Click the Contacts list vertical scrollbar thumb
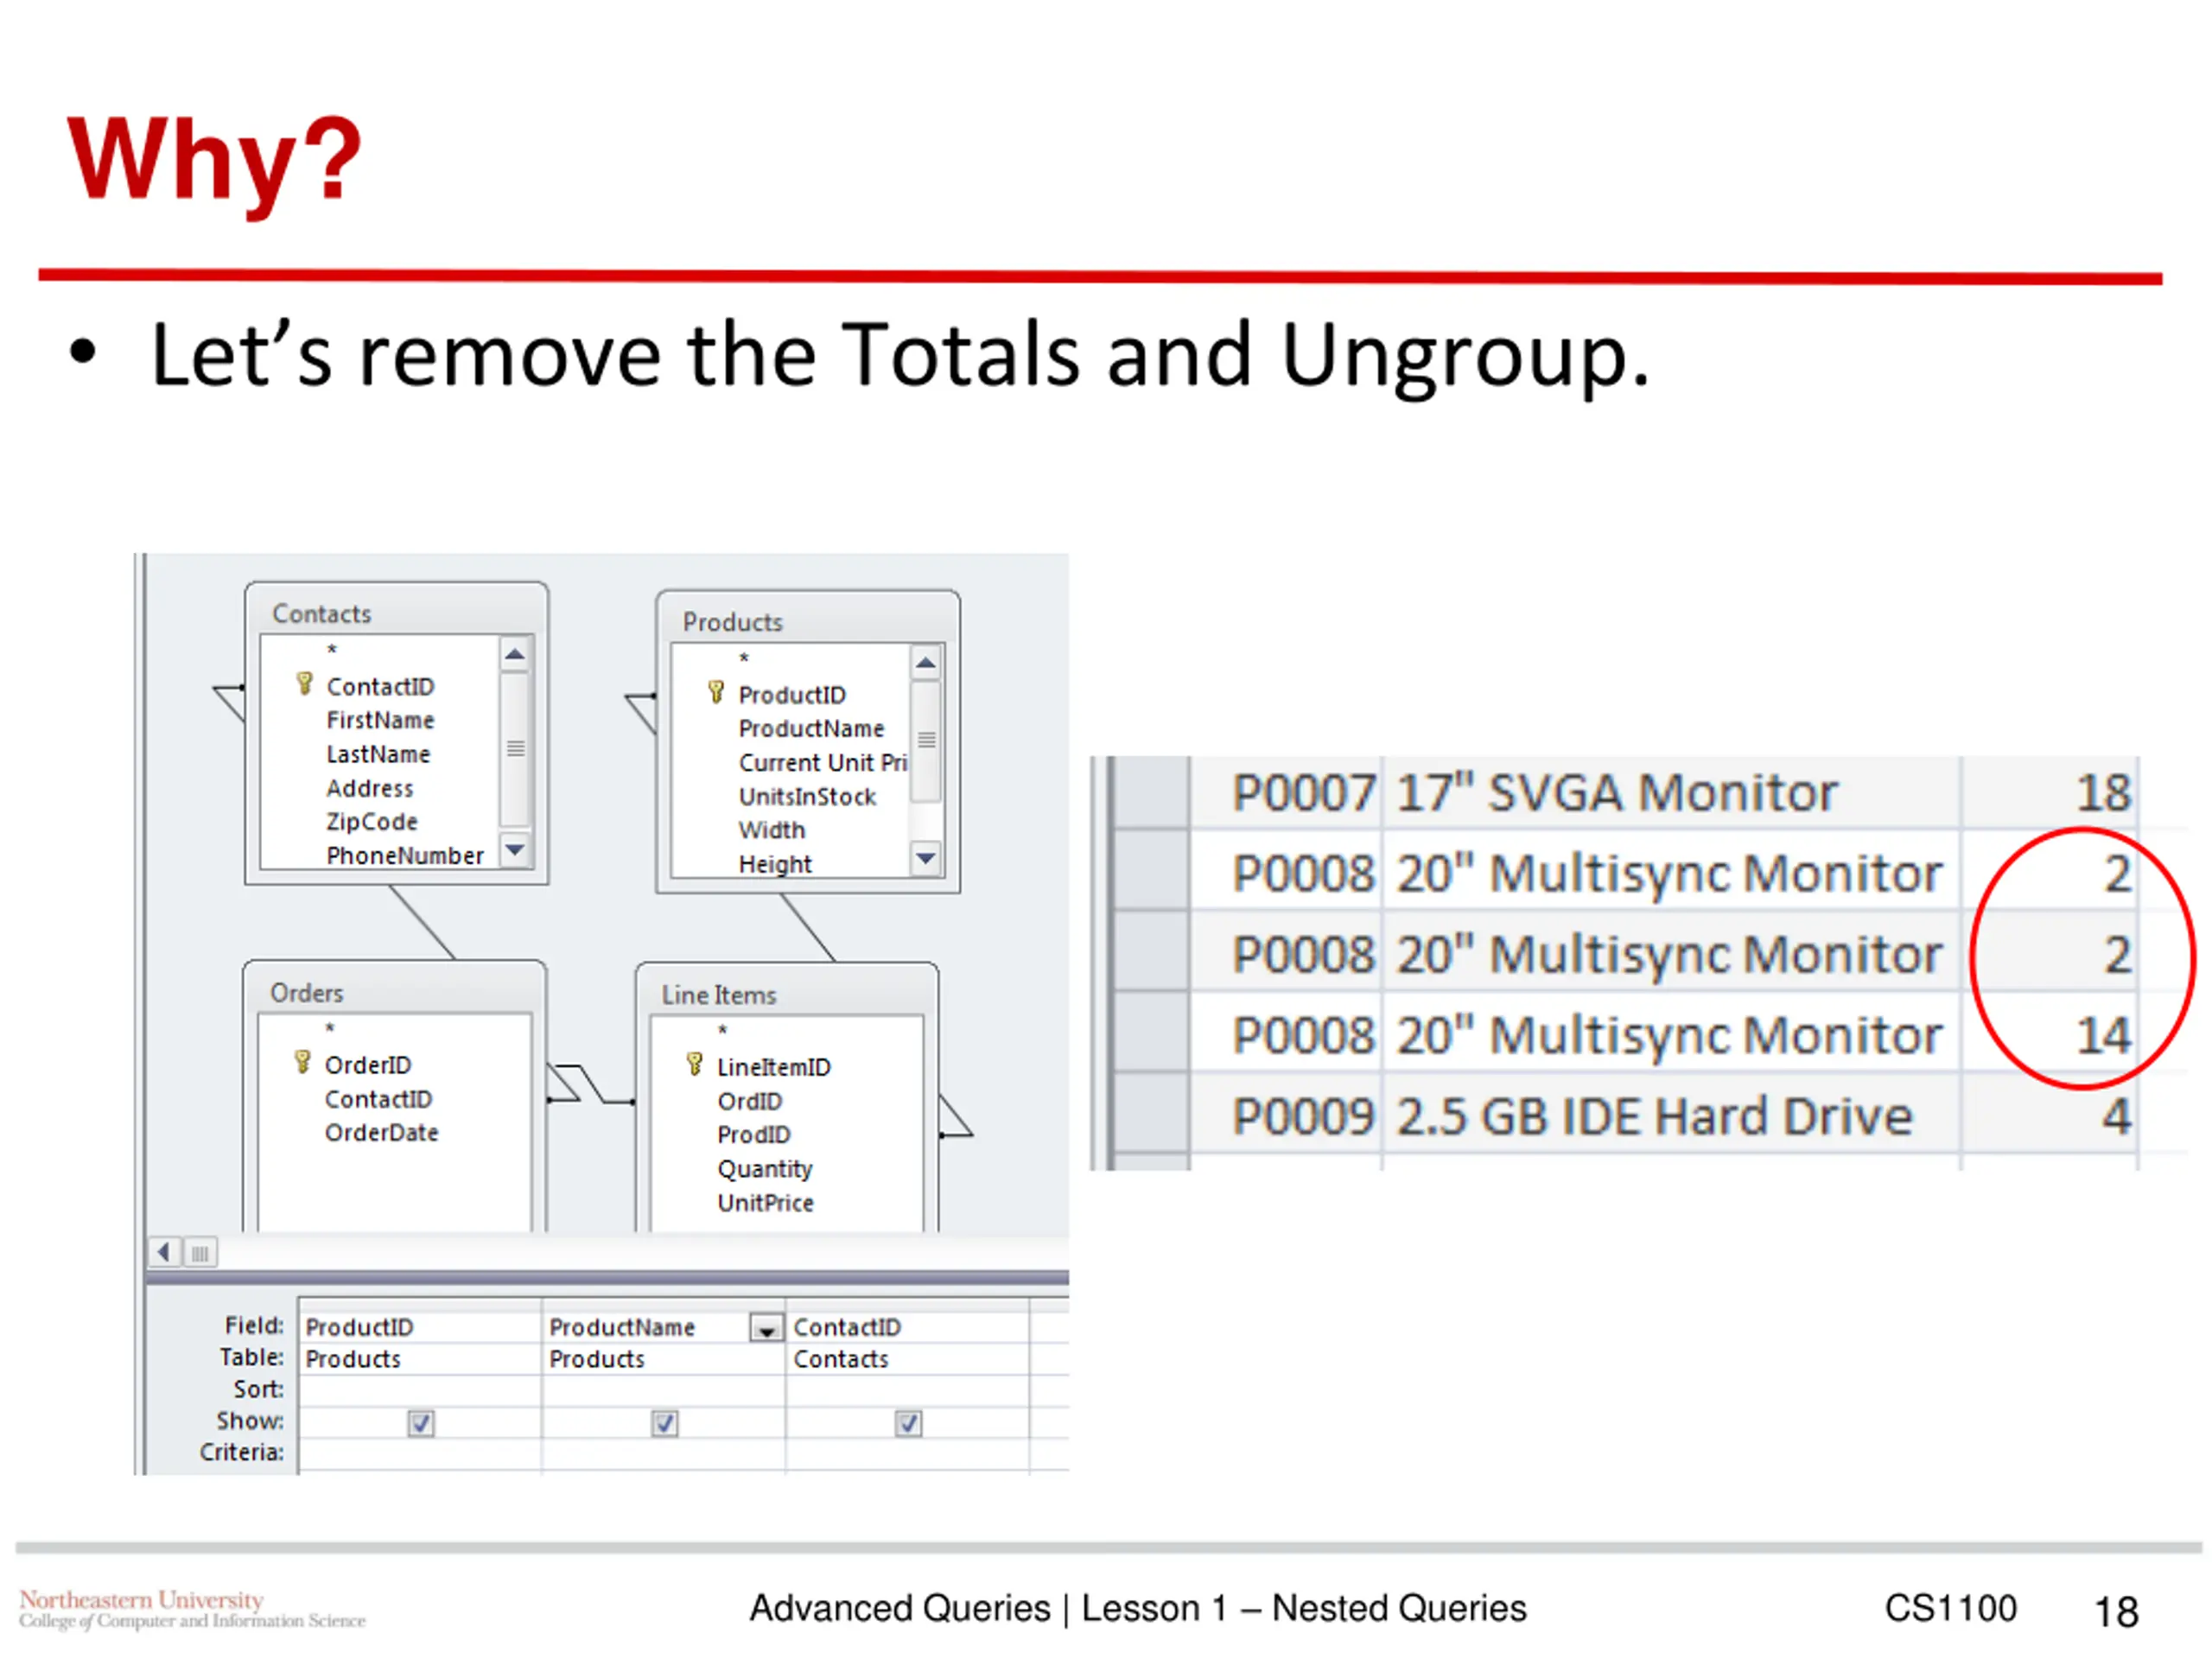The height and width of the screenshot is (1659, 2212). click(x=515, y=750)
